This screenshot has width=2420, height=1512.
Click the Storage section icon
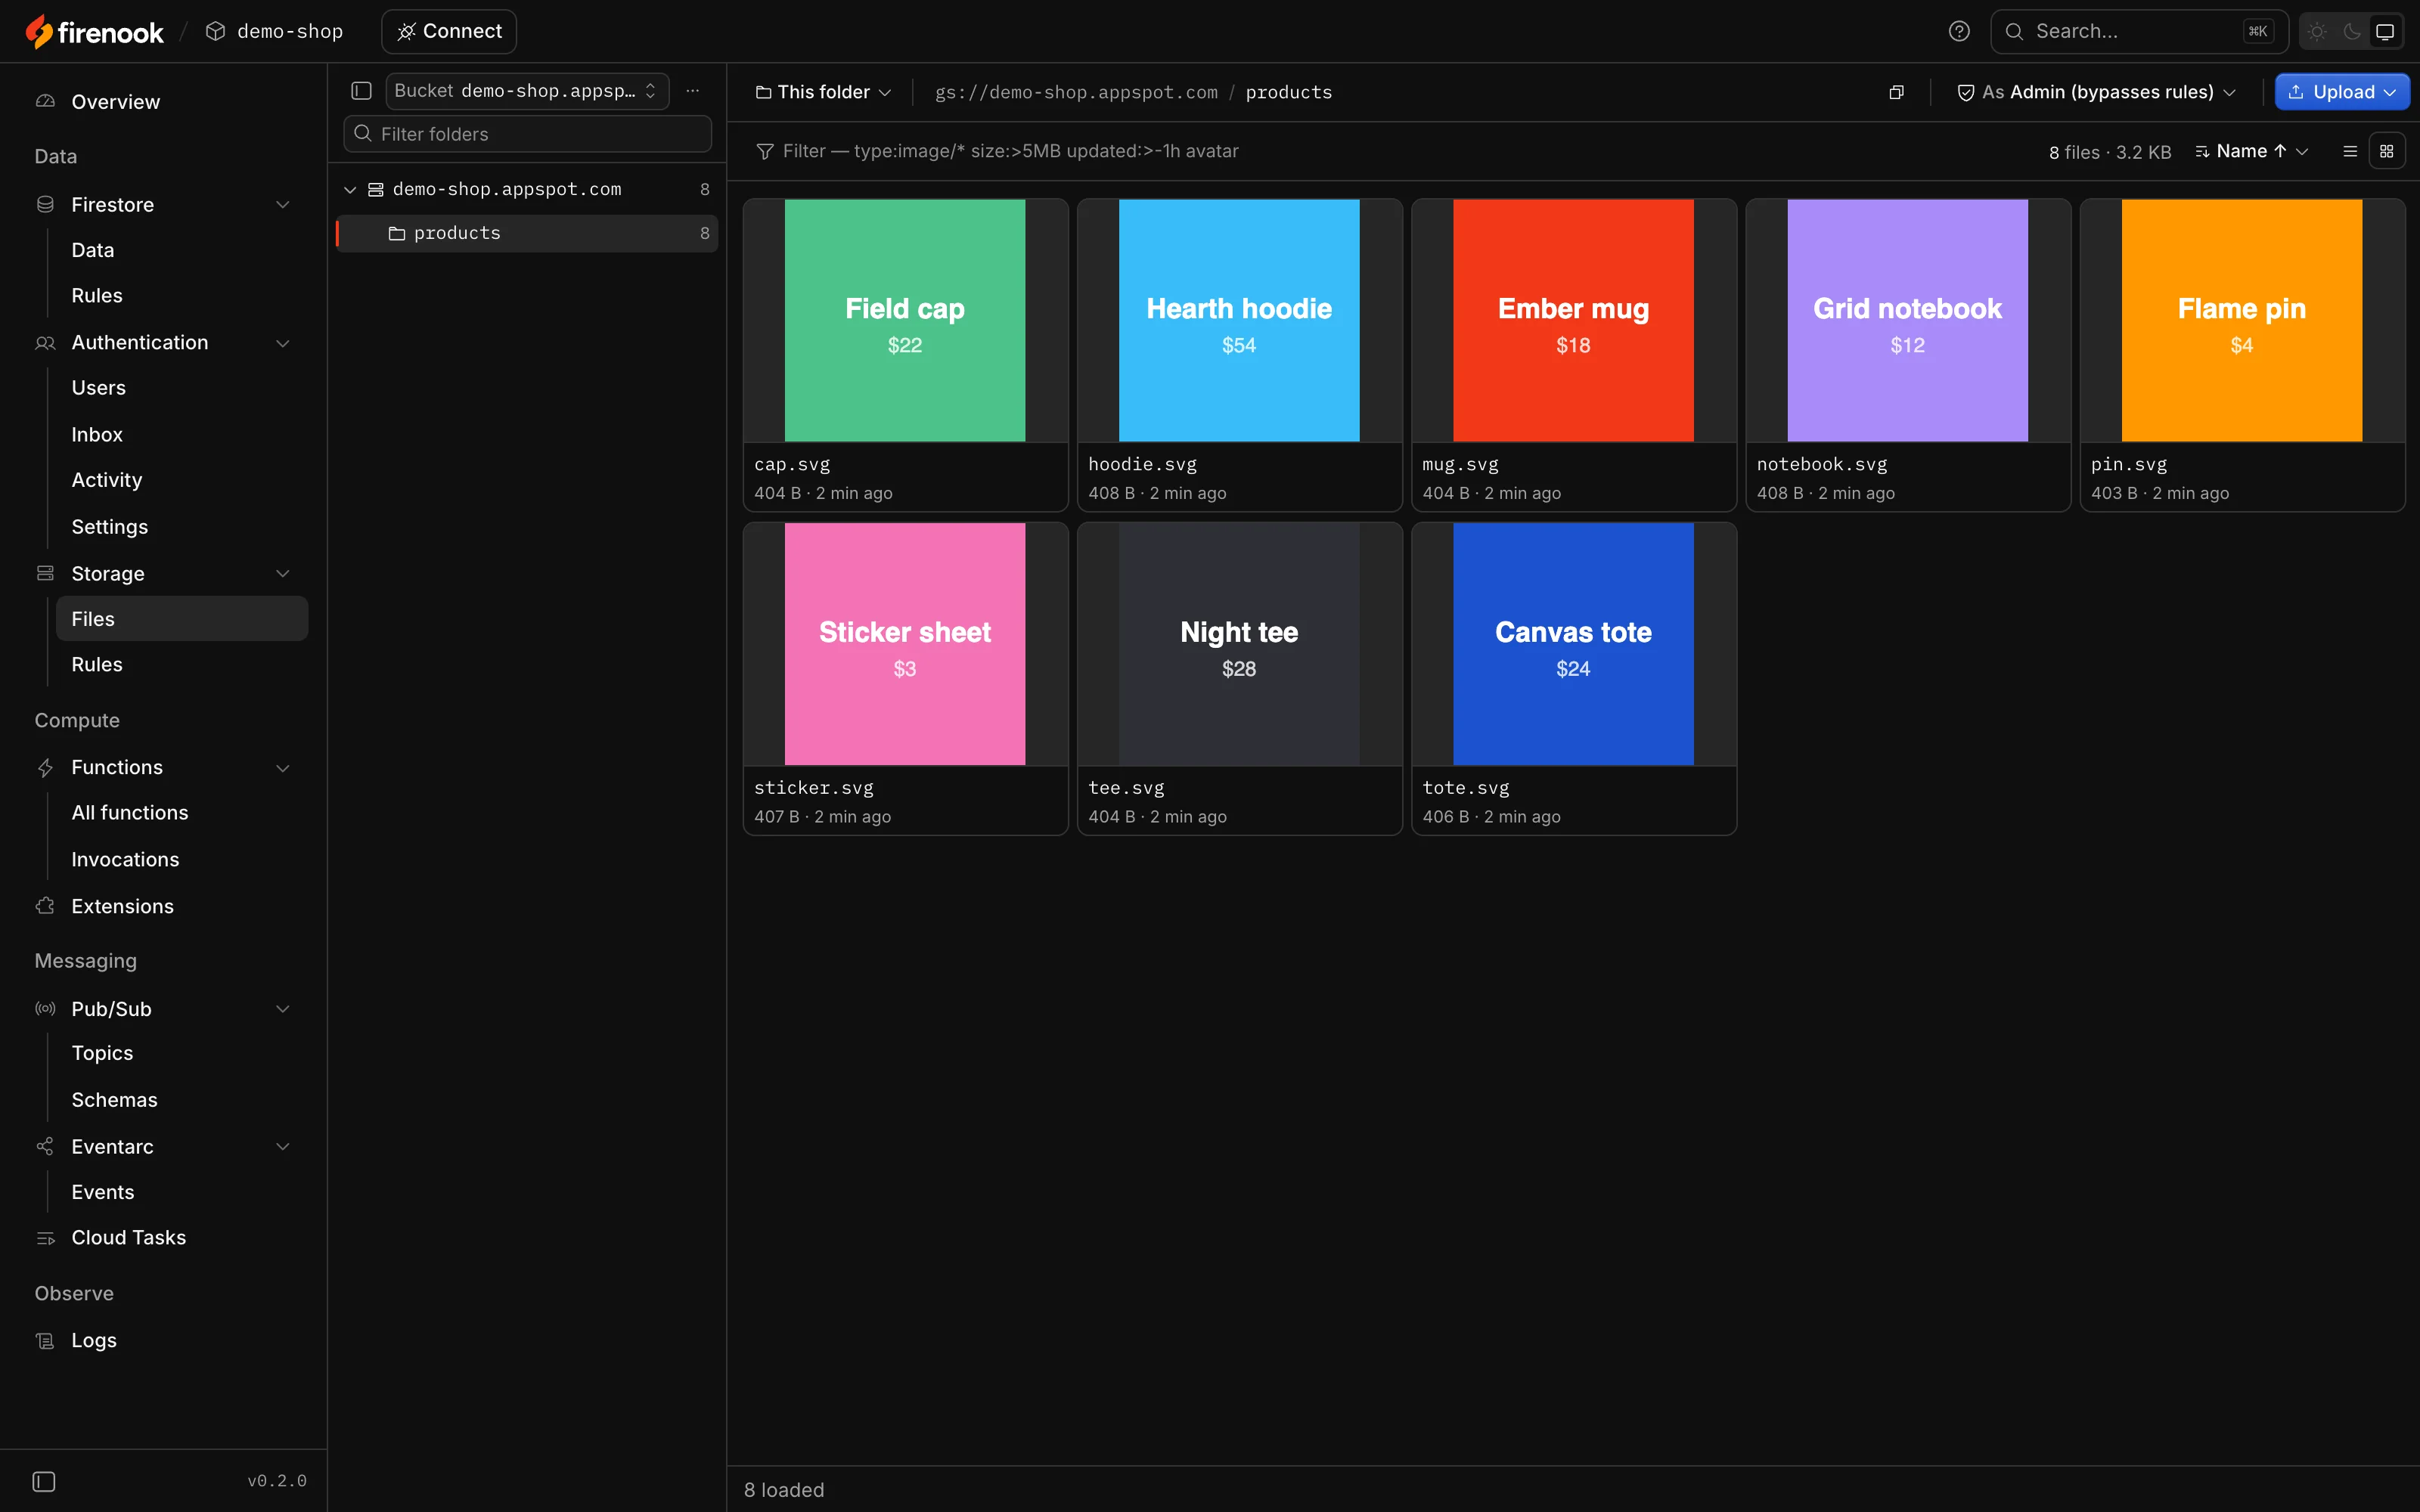click(x=45, y=573)
